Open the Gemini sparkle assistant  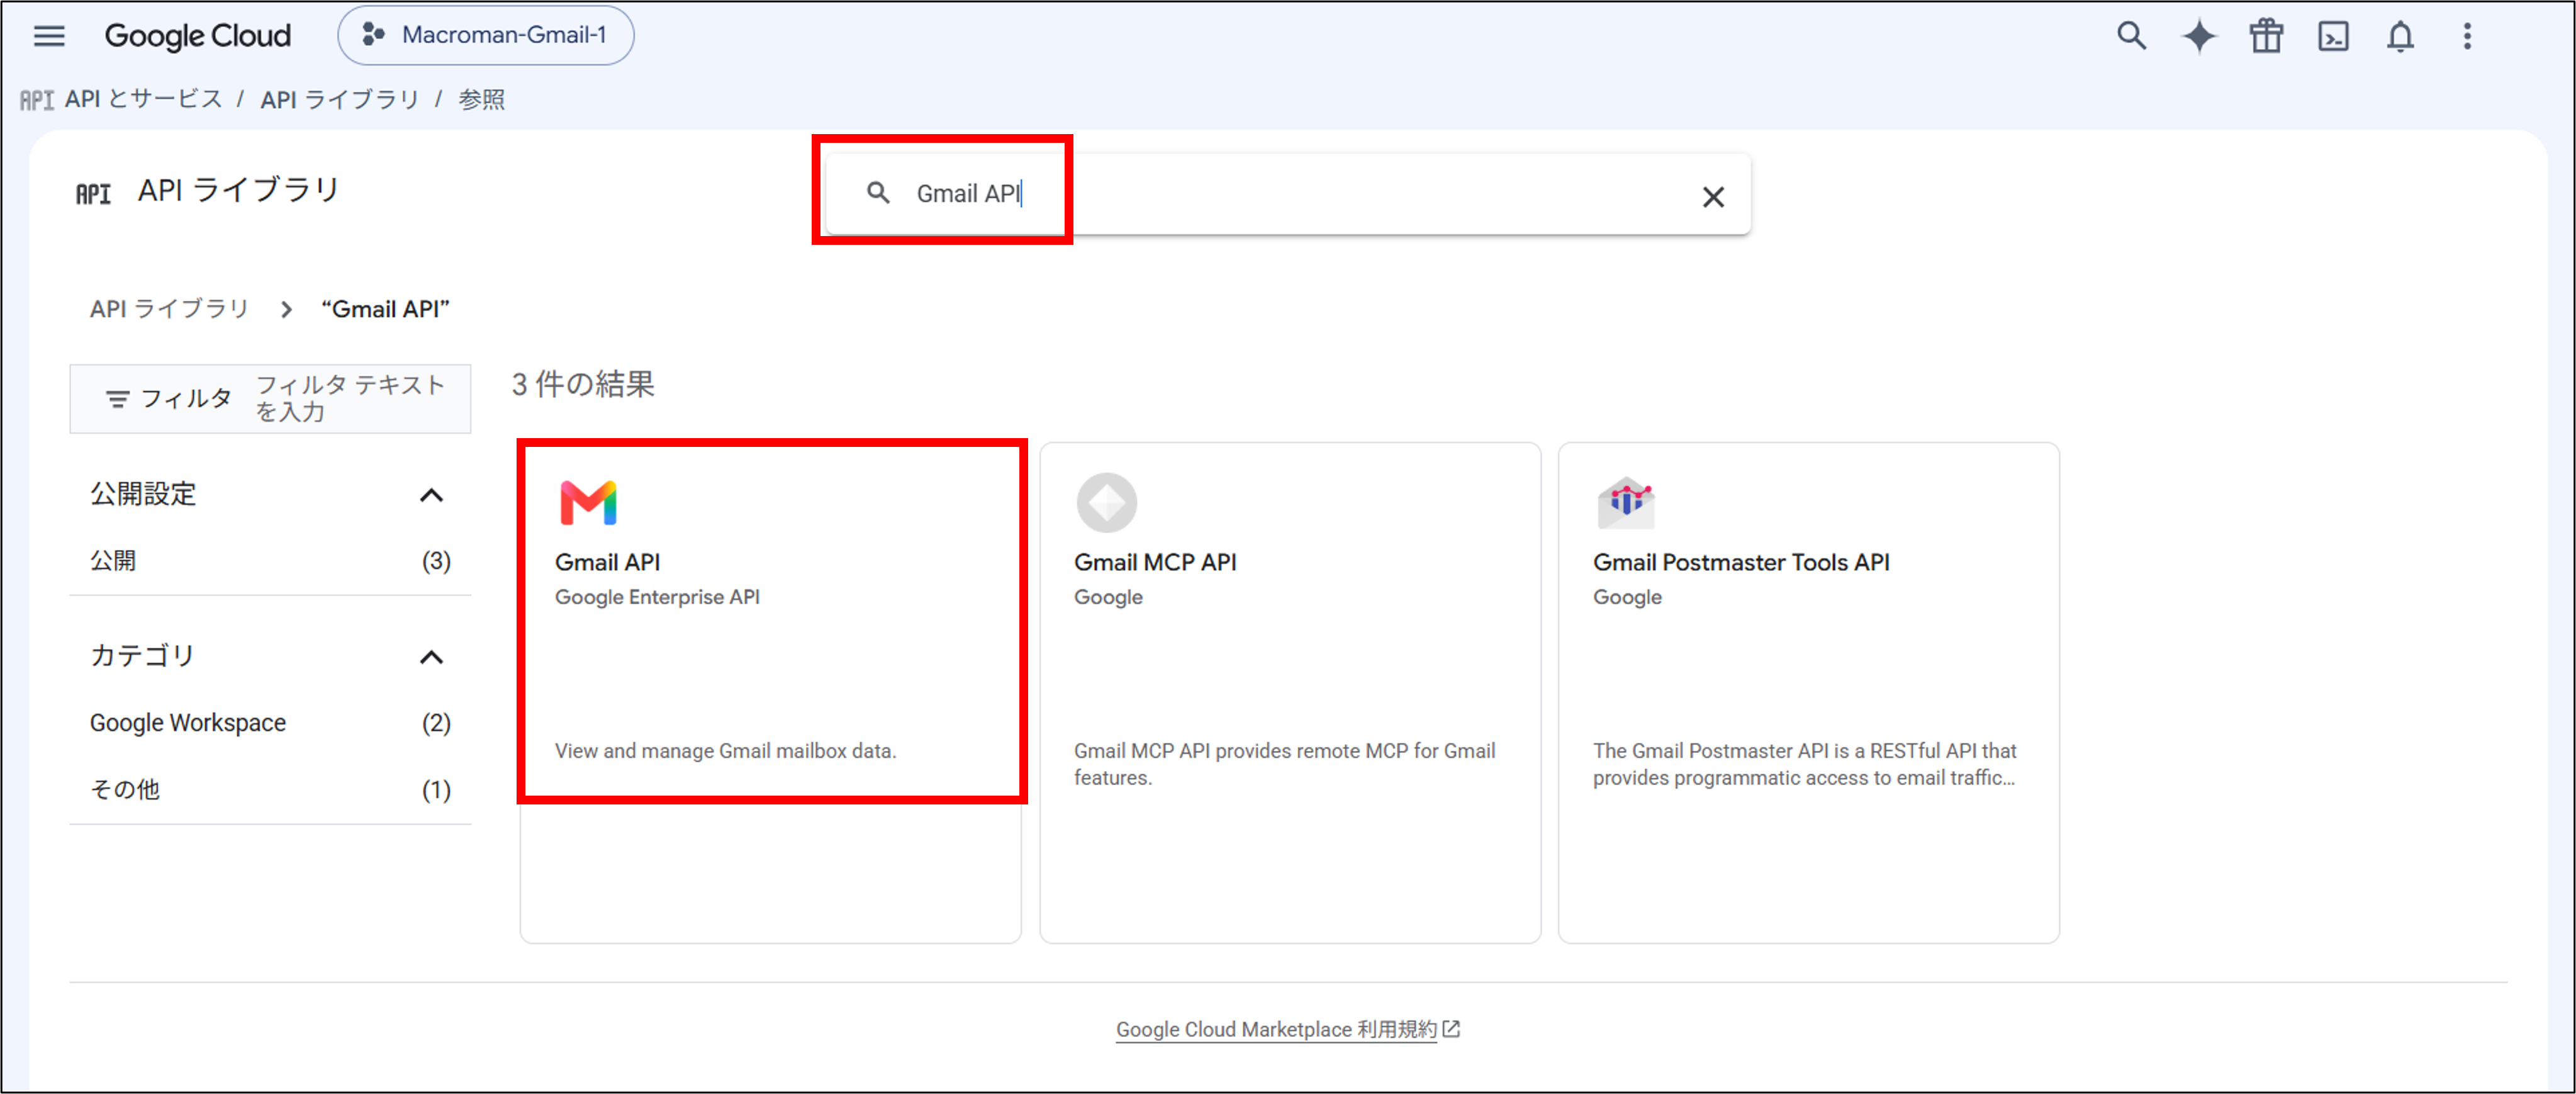(2198, 36)
